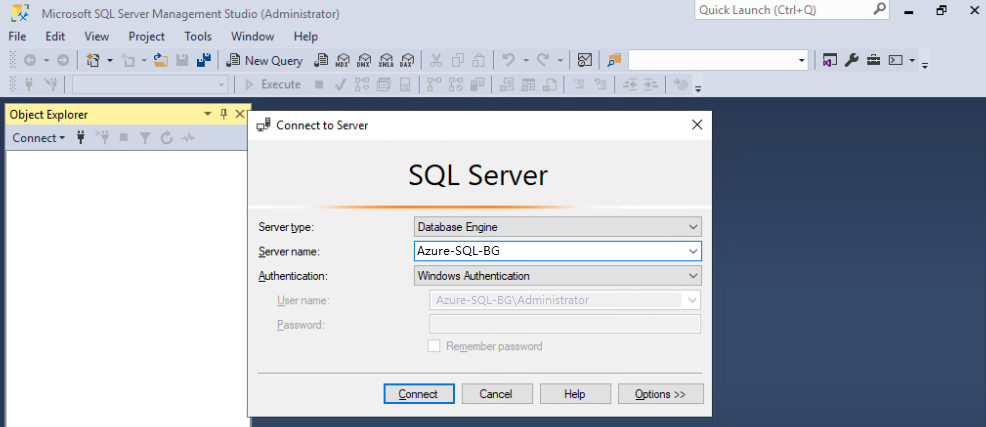Click the Undo arrow icon
The width and height of the screenshot is (986, 427).
(508, 60)
